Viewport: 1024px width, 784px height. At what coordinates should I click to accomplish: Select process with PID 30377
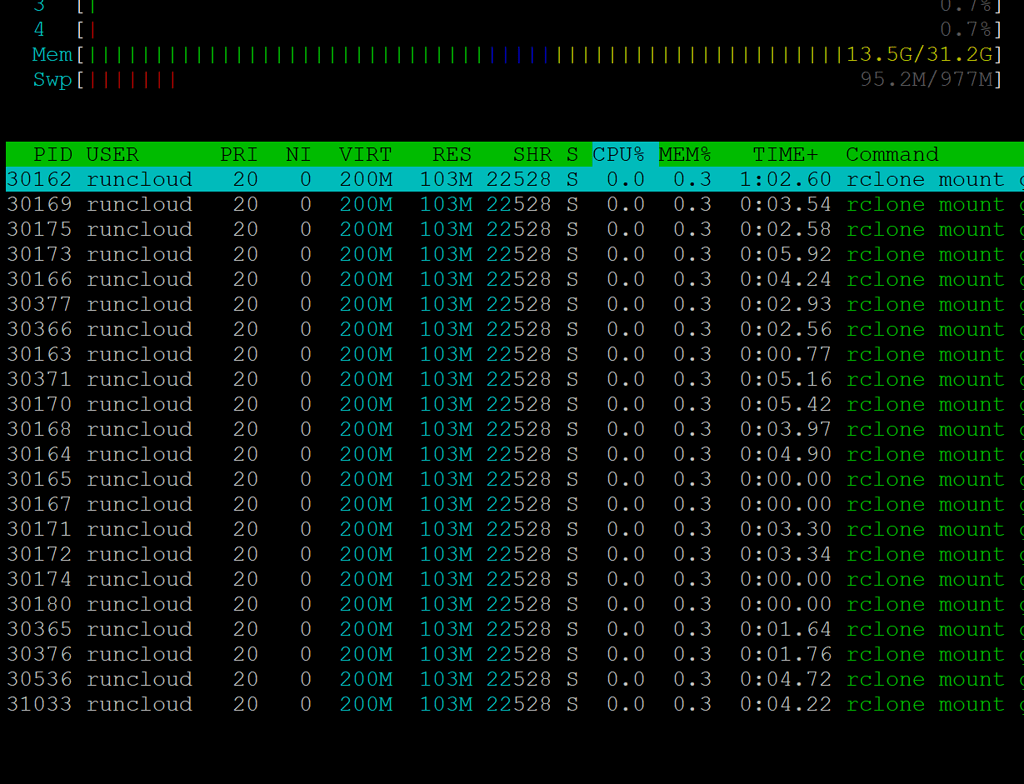point(515,304)
